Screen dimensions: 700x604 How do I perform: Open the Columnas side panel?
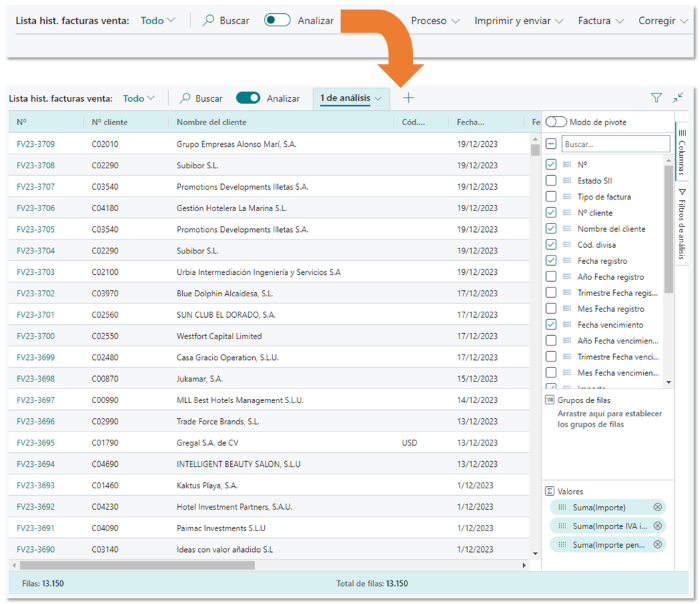(682, 152)
